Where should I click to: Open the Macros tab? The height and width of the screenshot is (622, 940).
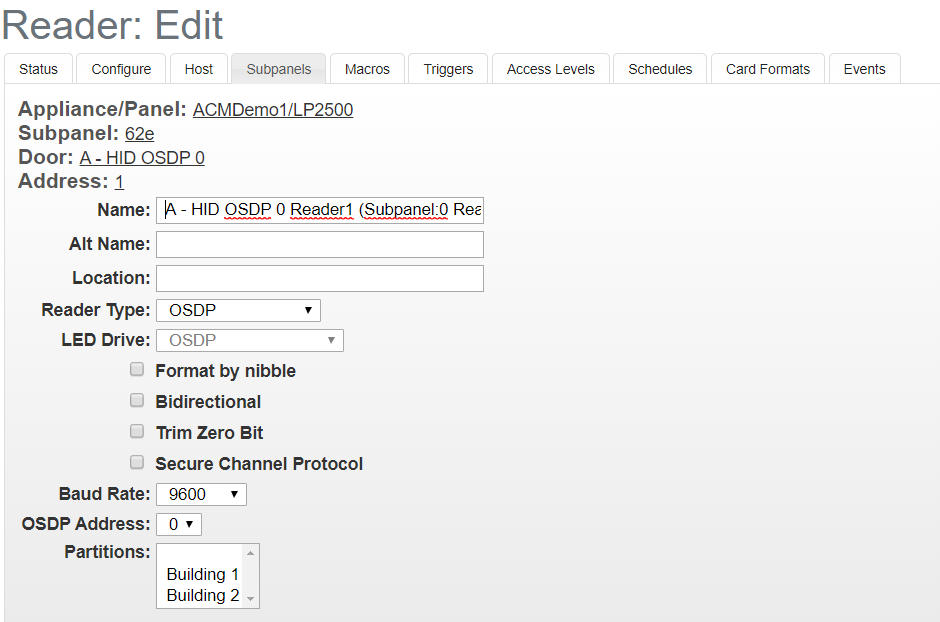(367, 68)
